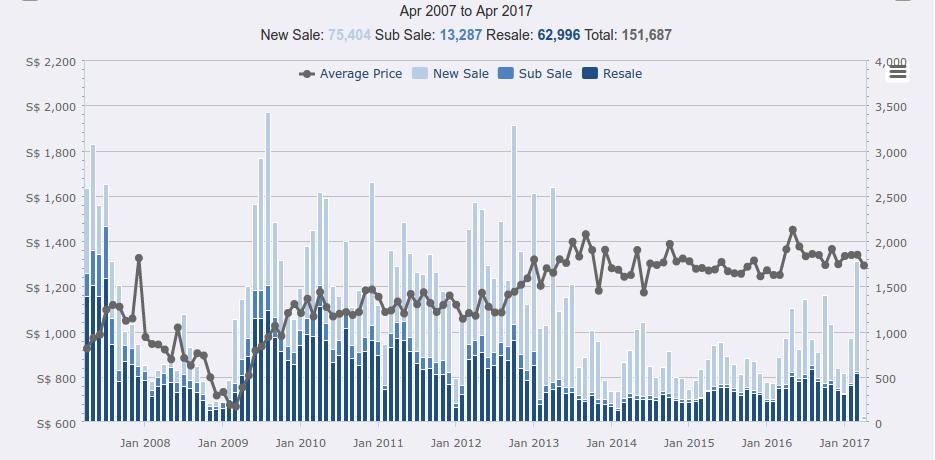The width and height of the screenshot is (935, 460).
Task: Toggle Resale series visibility legend label
Action: tap(622, 73)
